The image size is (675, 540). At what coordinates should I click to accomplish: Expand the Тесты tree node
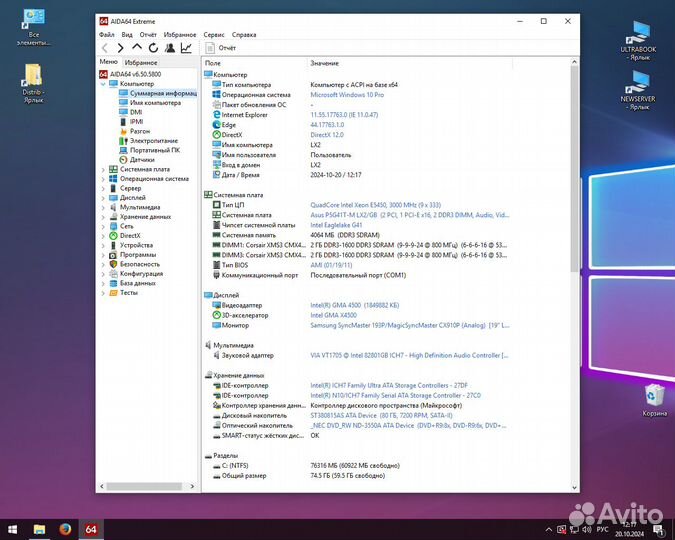click(103, 293)
